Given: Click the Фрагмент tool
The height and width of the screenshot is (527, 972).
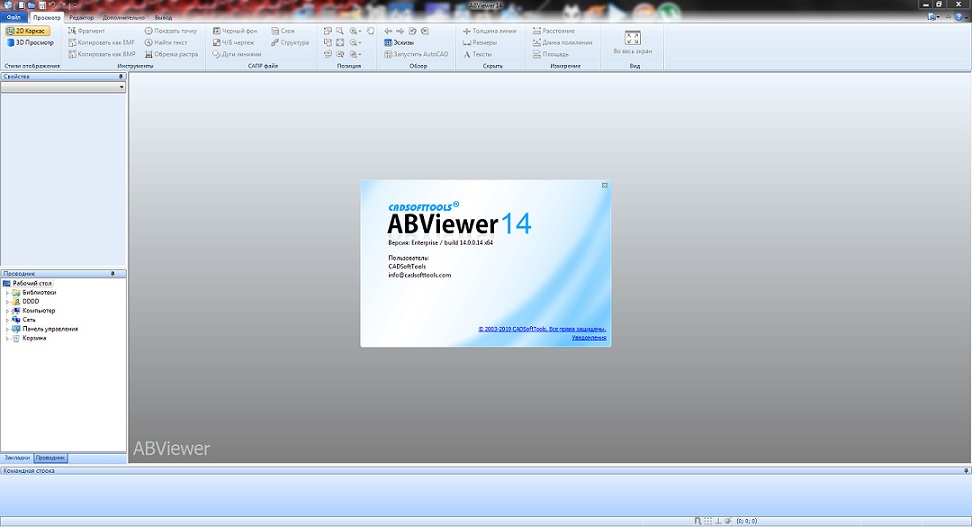Looking at the screenshot, I should 86,30.
